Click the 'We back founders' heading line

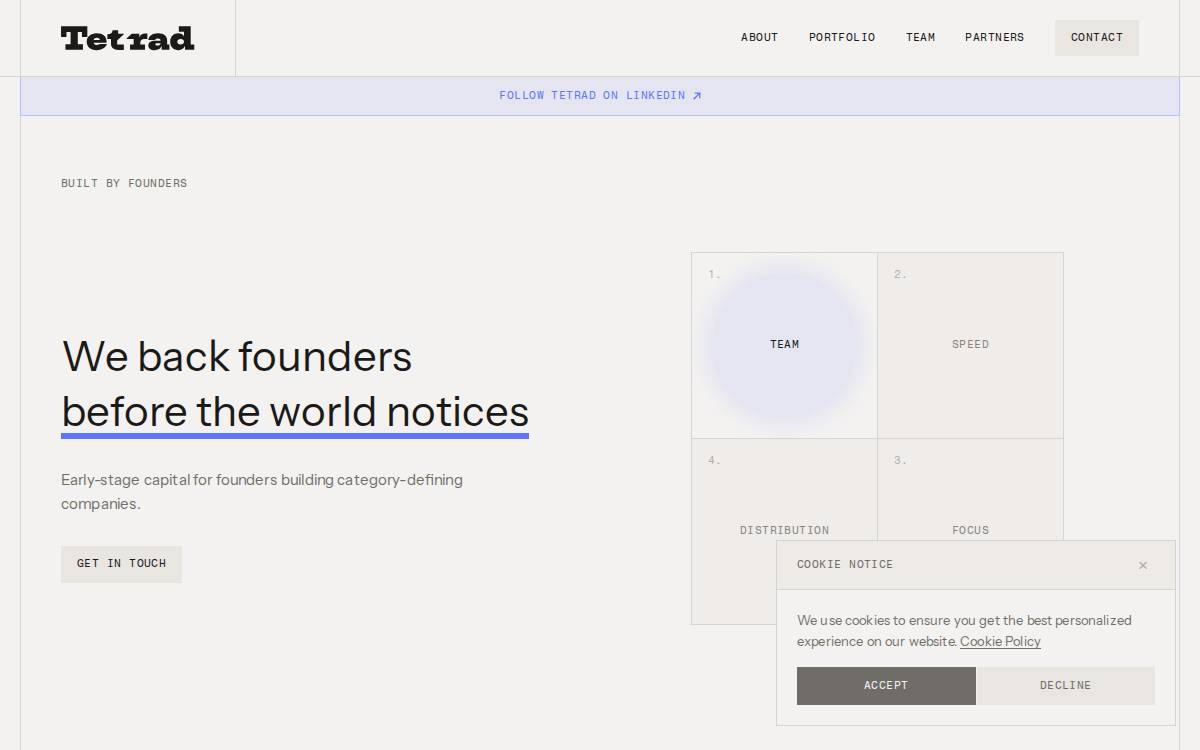237,357
